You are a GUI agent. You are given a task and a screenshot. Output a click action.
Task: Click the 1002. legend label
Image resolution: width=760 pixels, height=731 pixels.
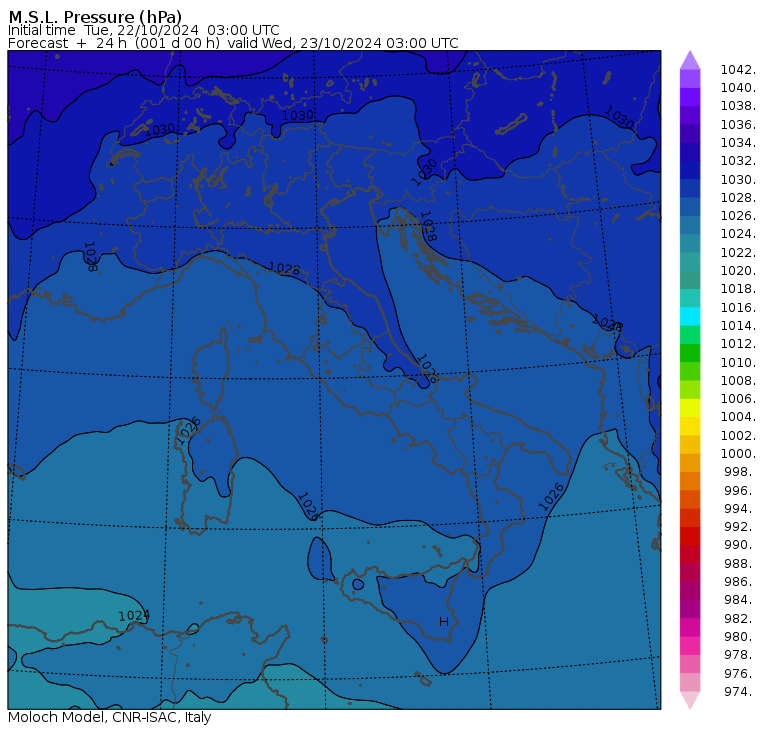pos(738,435)
